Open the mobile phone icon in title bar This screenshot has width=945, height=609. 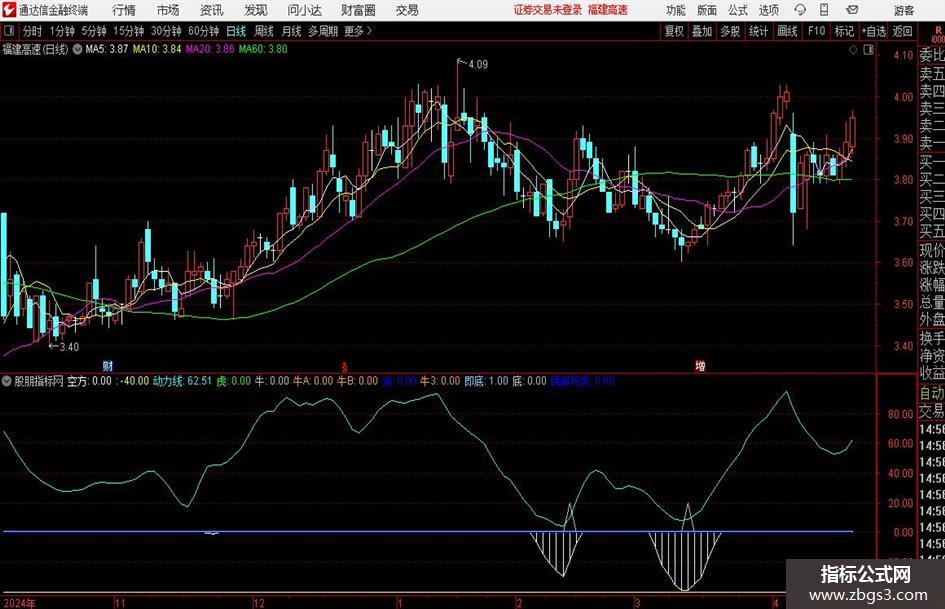[824, 10]
